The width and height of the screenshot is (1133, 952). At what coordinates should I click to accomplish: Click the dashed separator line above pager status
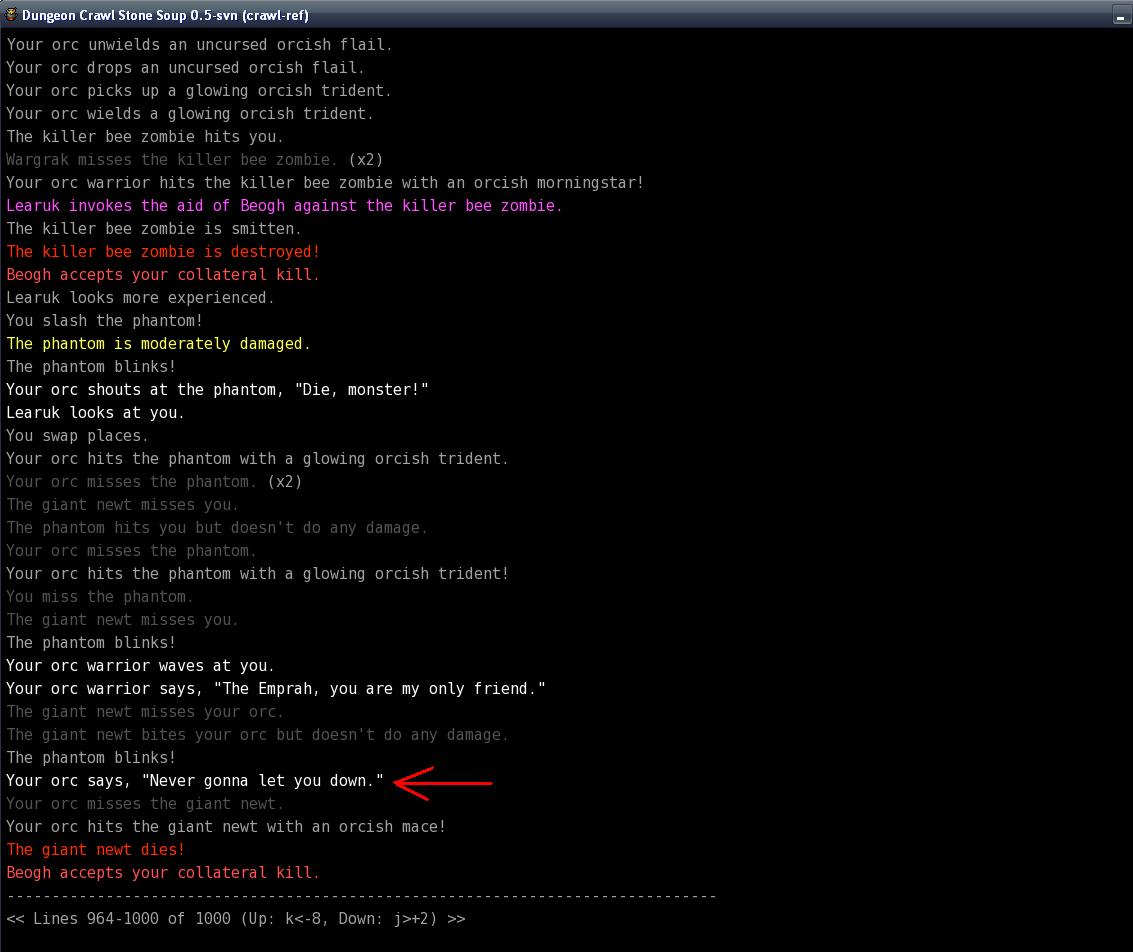pyautogui.click(x=361, y=896)
